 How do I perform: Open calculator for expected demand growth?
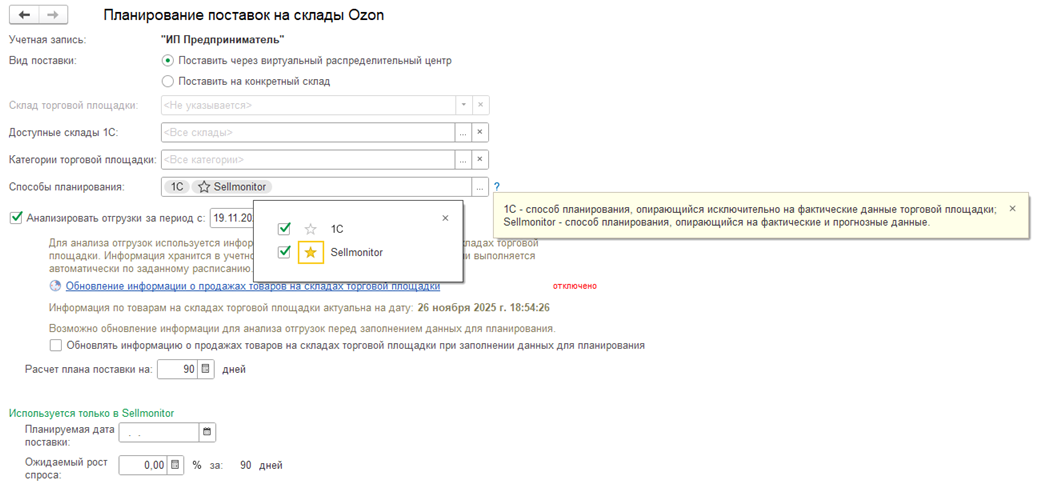pyautogui.click(x=175, y=465)
